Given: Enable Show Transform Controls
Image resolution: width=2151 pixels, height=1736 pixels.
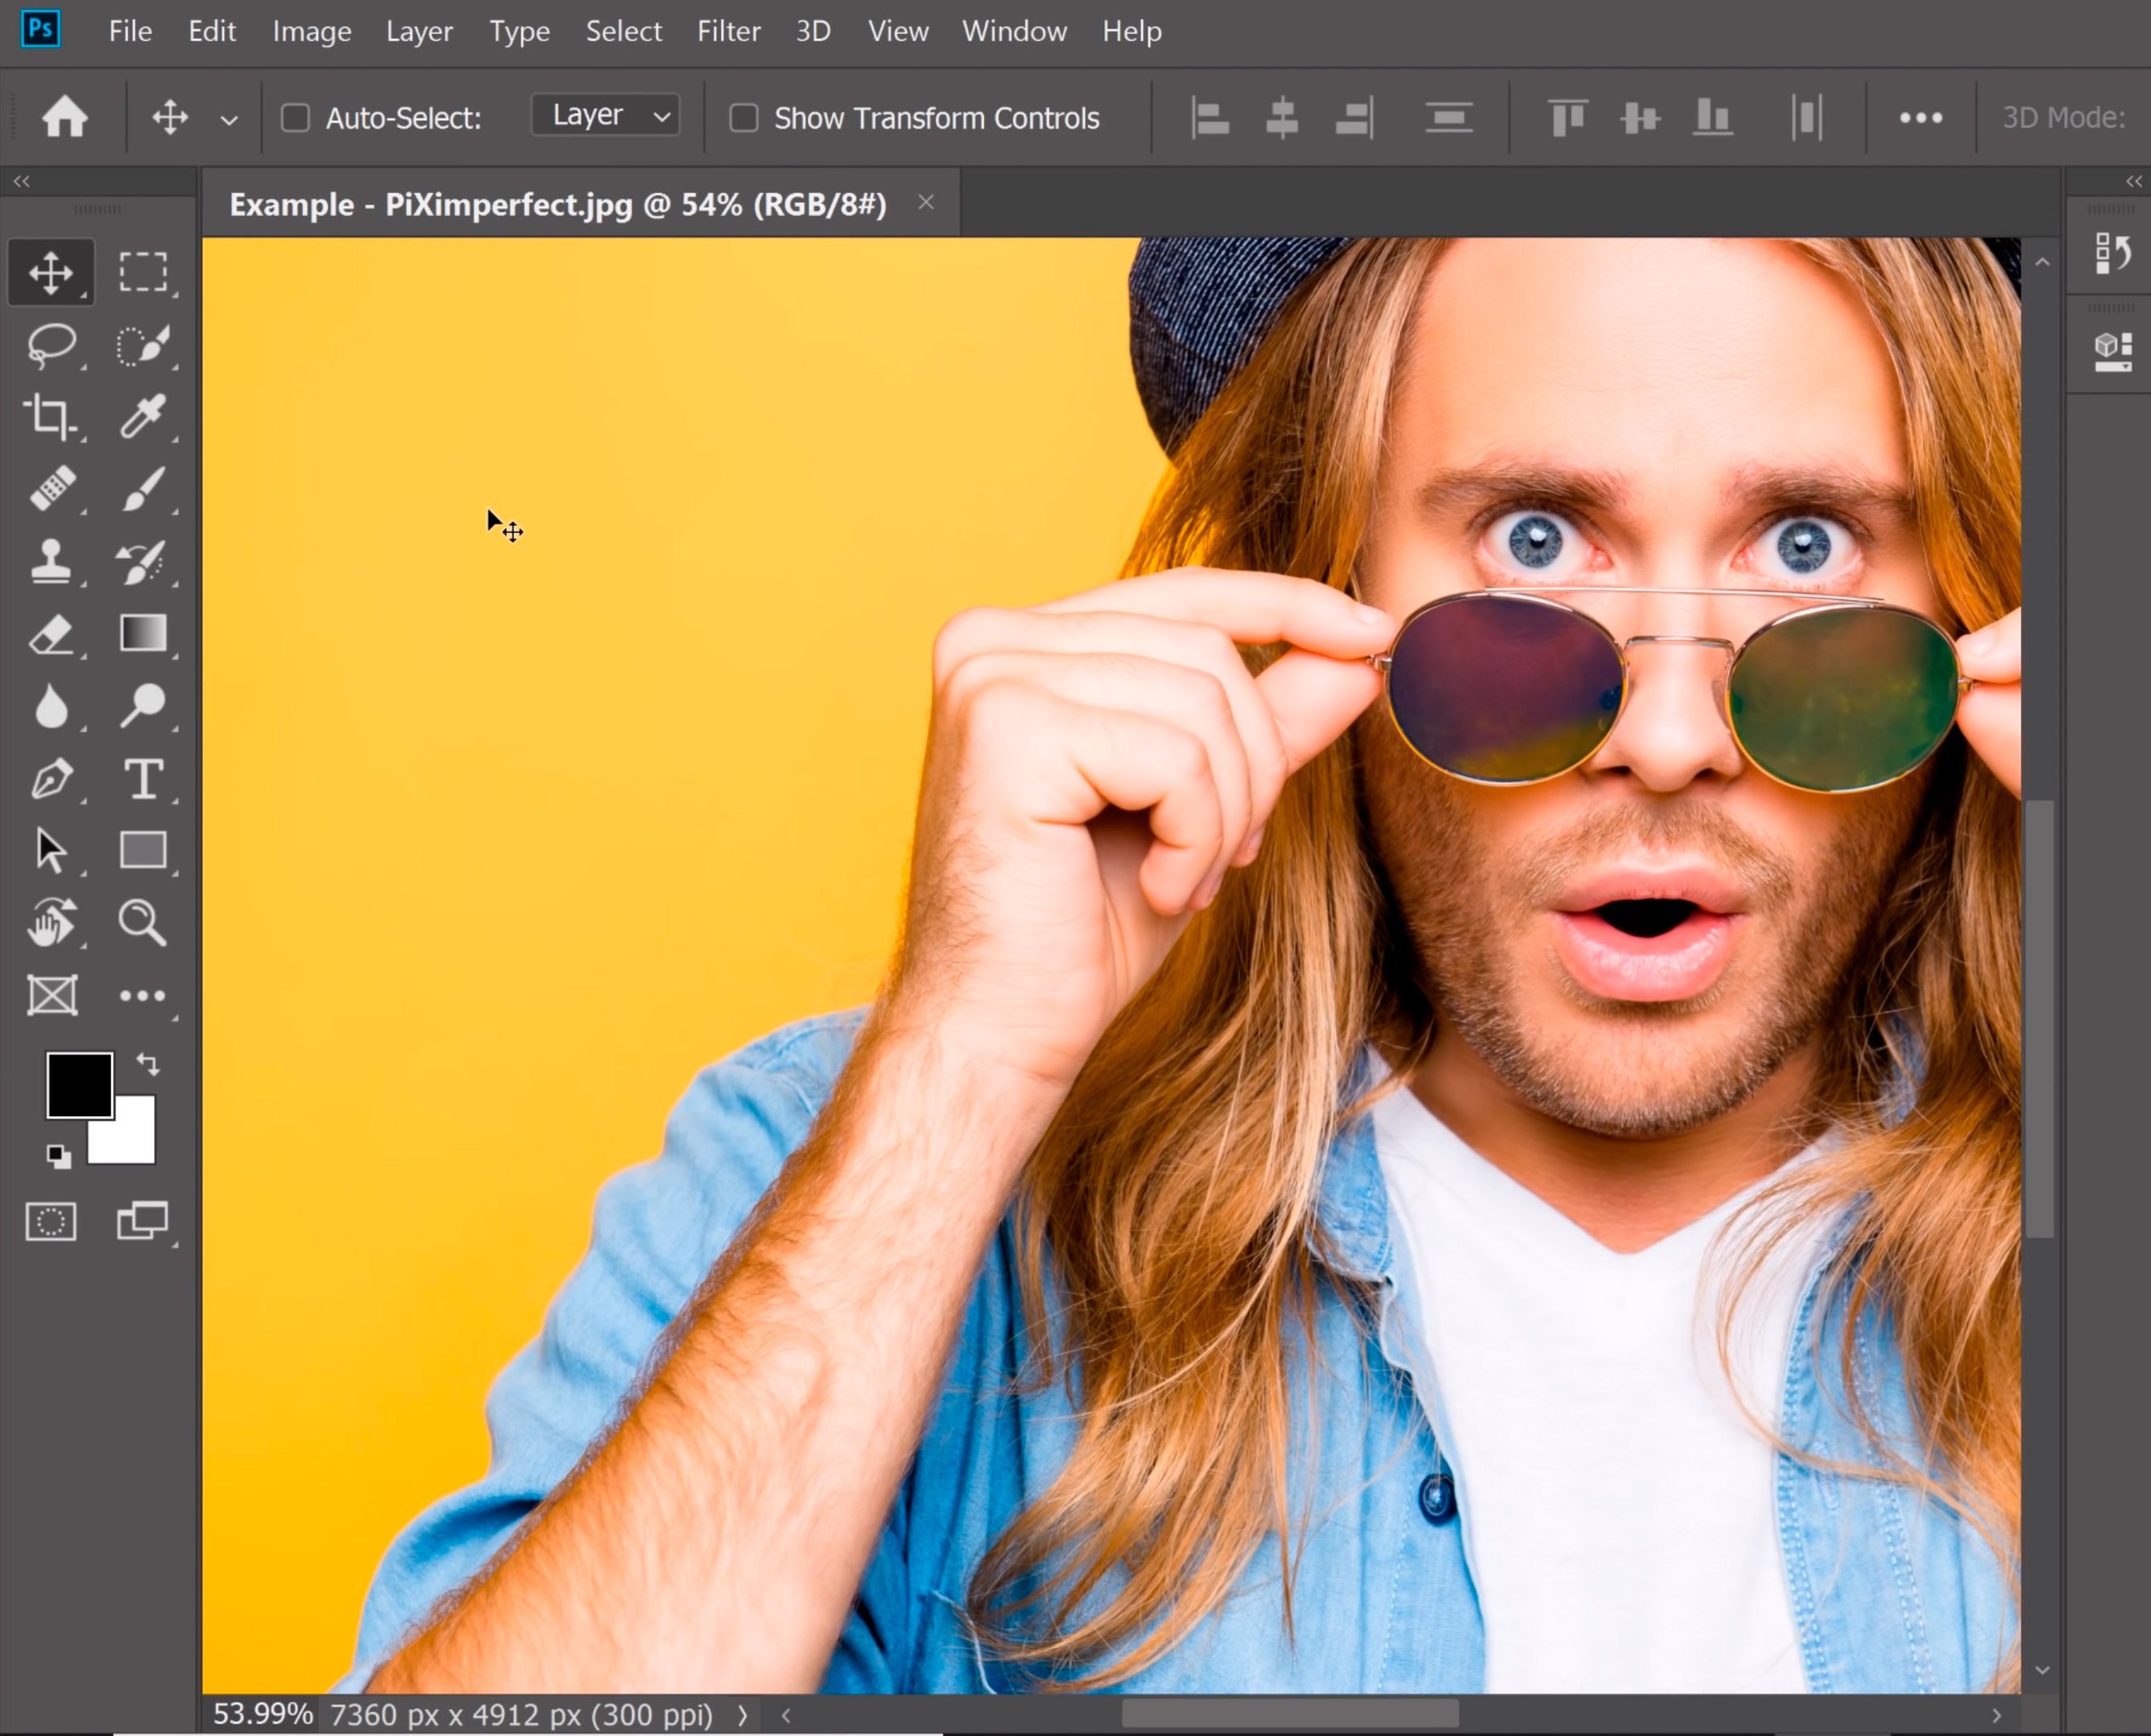Looking at the screenshot, I should pos(744,117).
